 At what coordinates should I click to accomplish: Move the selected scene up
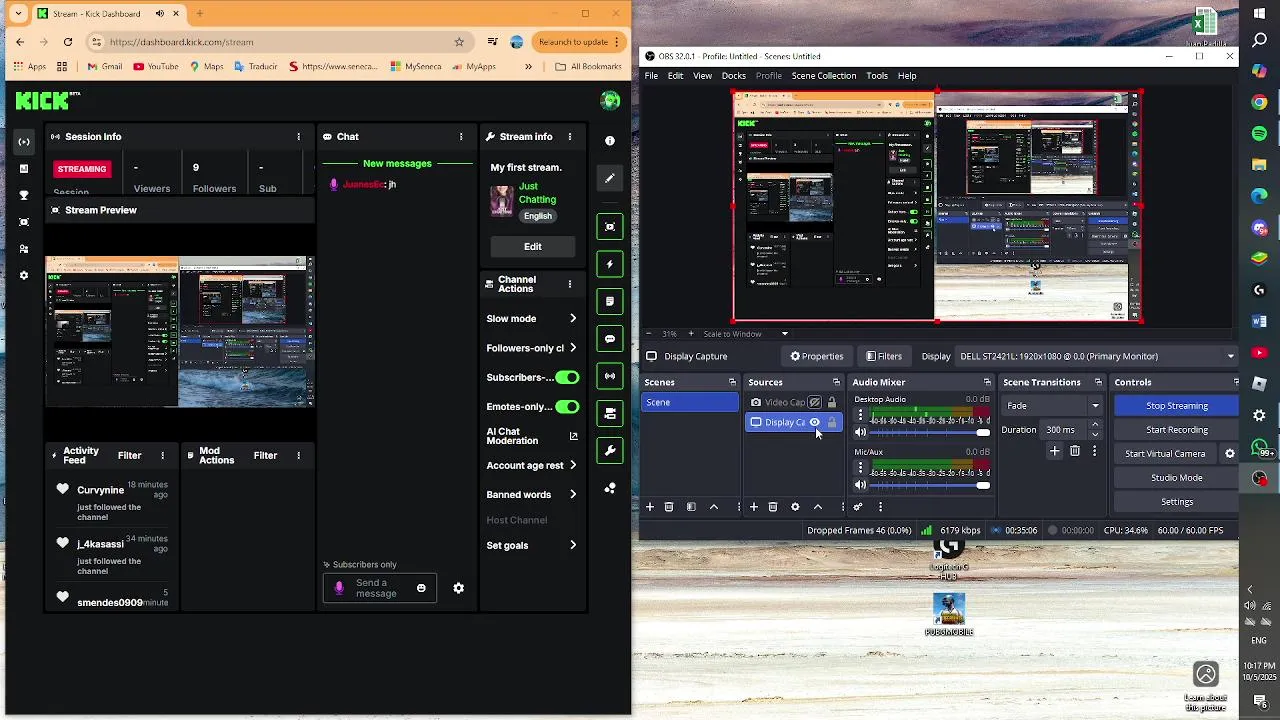[x=714, y=507]
